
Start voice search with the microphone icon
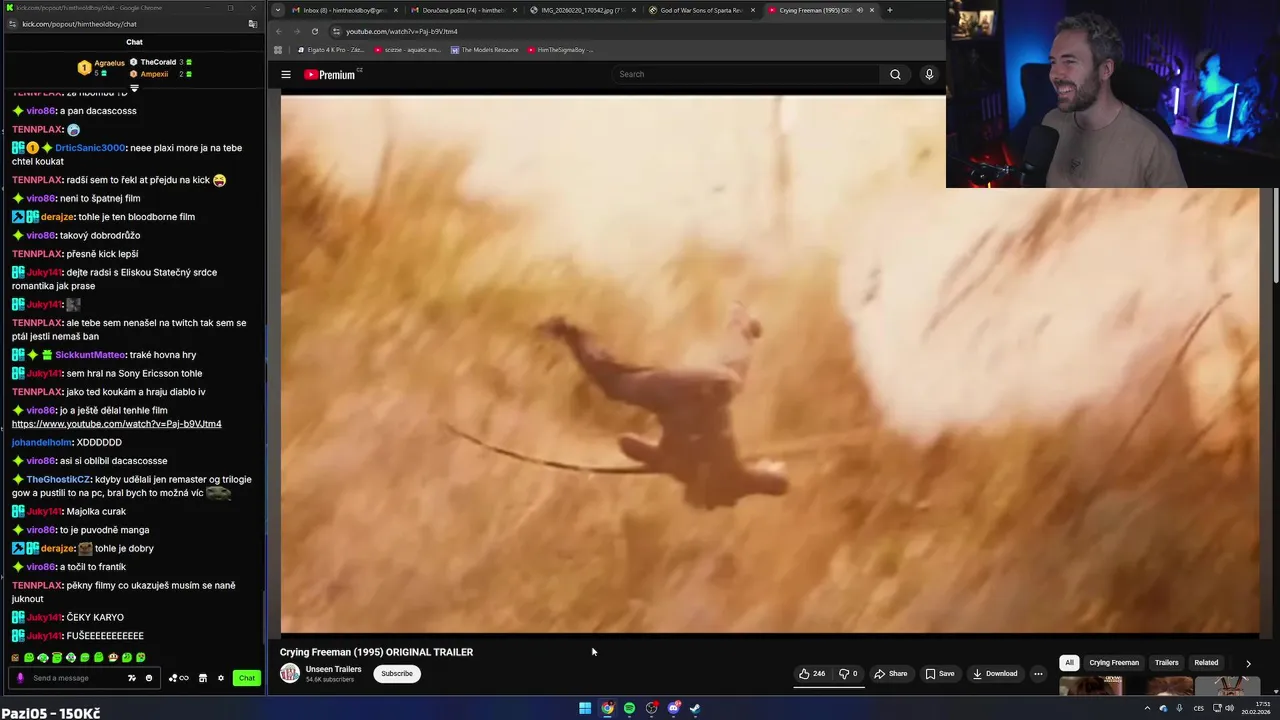929,74
